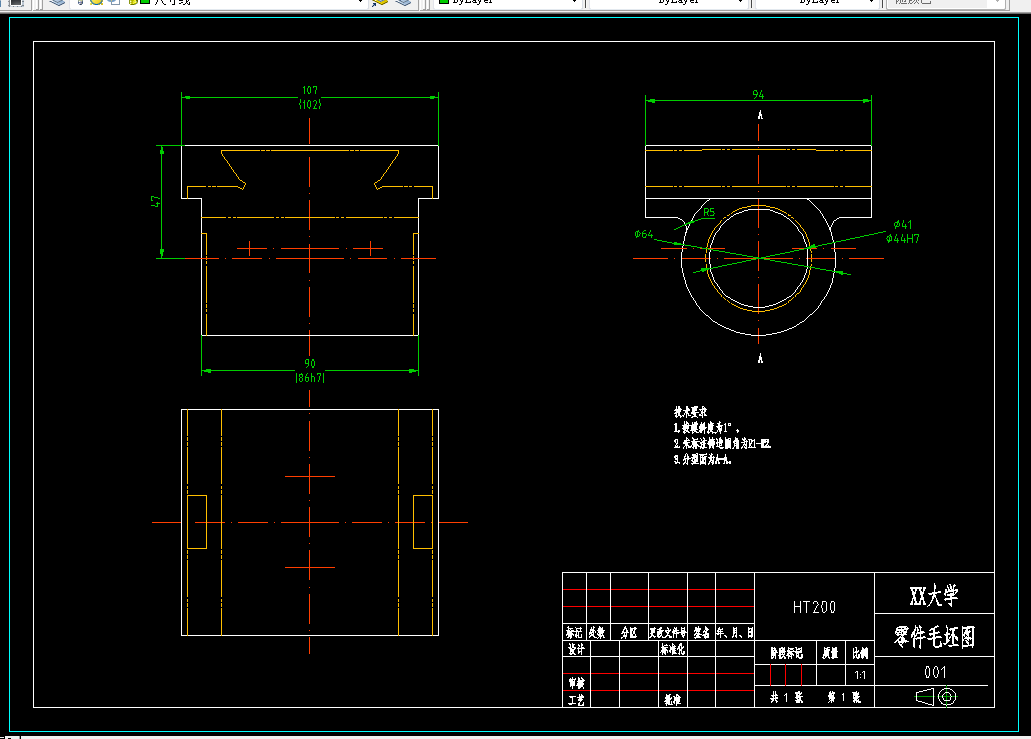Select the 标准化 title block cell
Screen dimensions: 1031x739
[673, 650]
